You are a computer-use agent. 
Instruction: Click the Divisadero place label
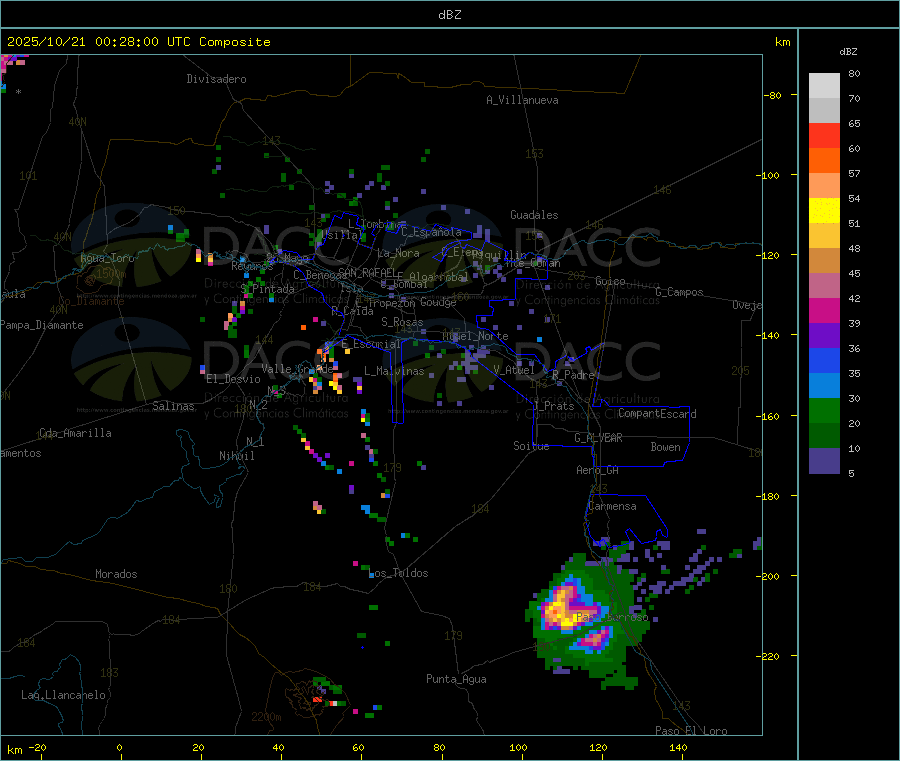216,79
